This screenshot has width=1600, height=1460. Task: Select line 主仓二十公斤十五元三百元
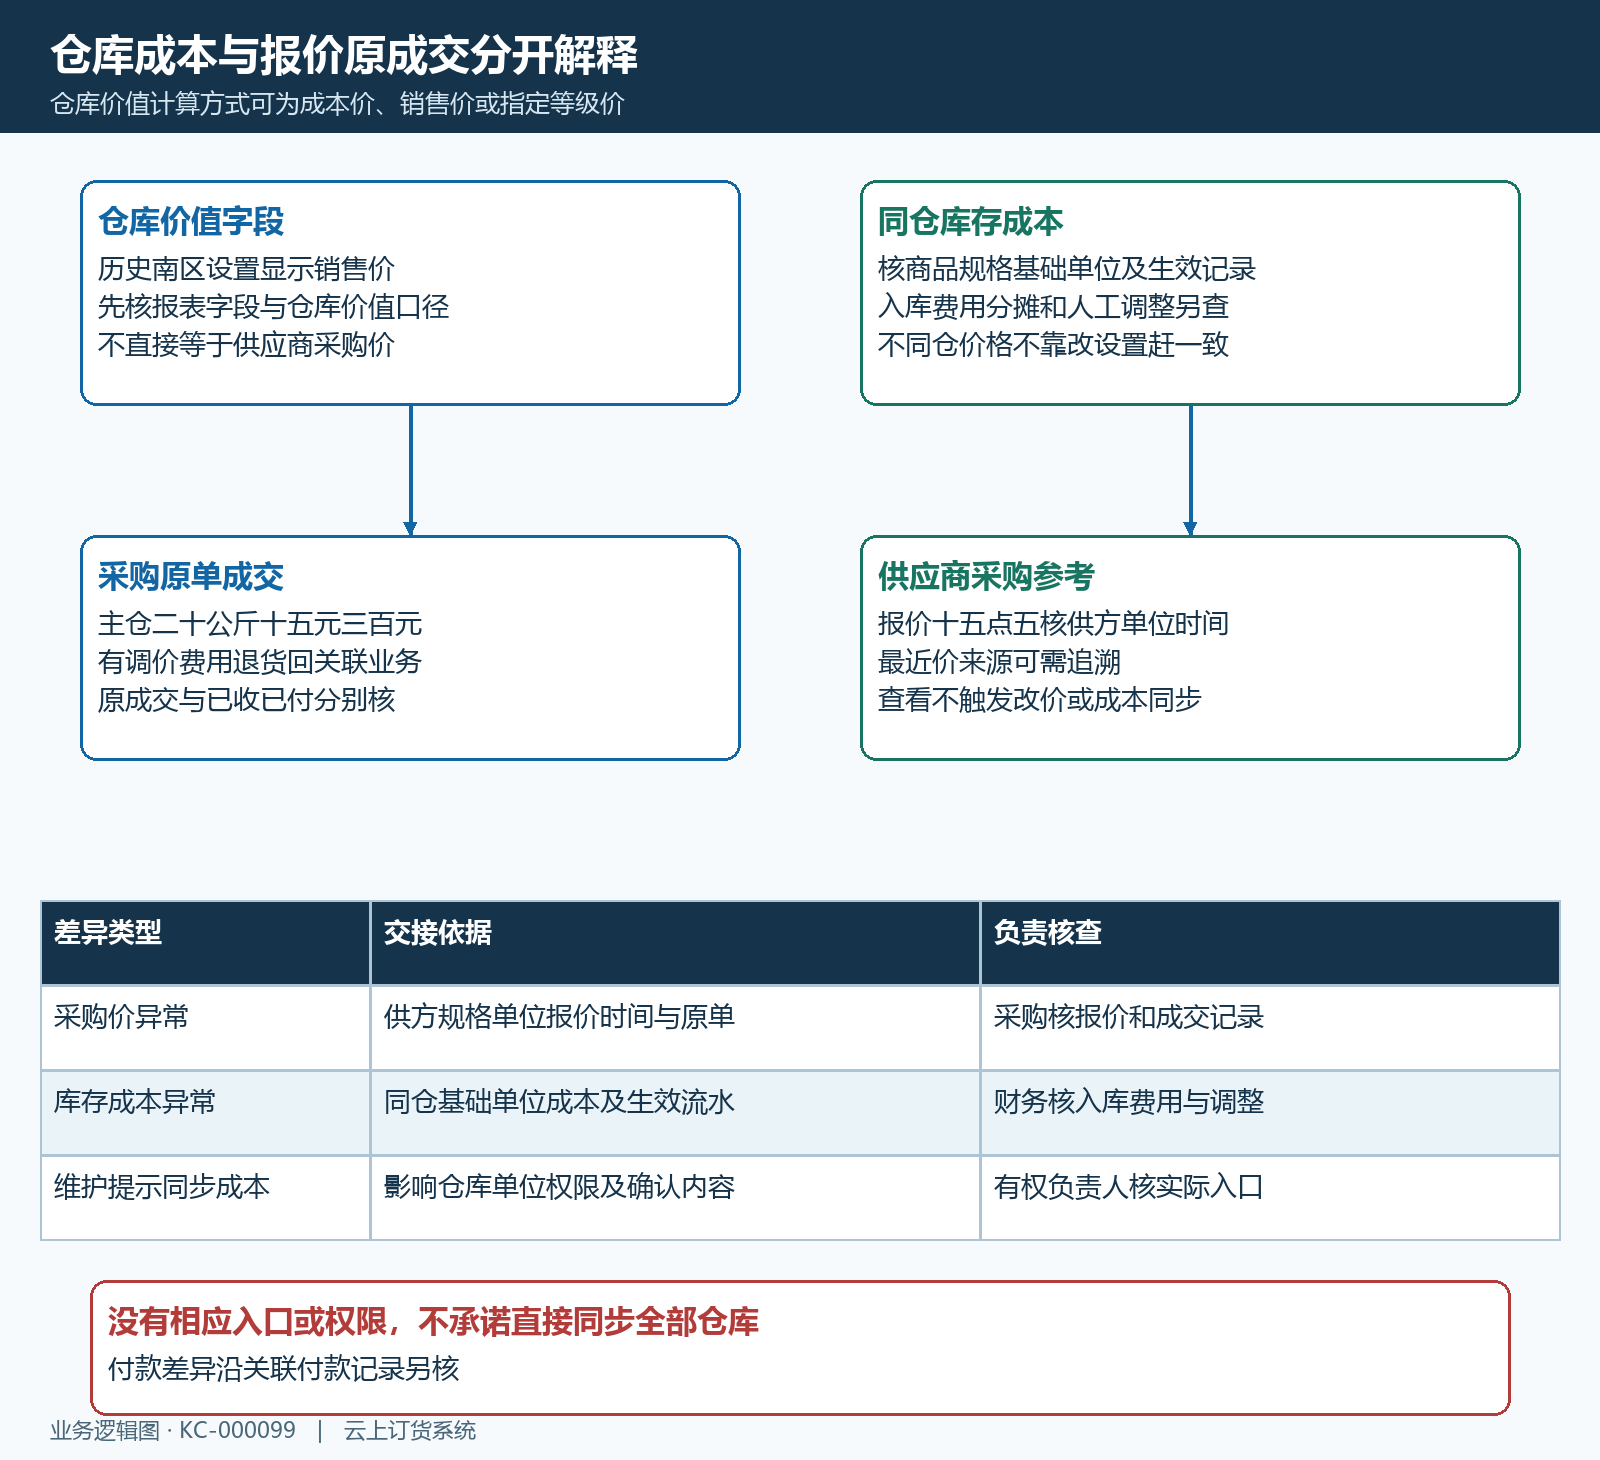click(260, 624)
